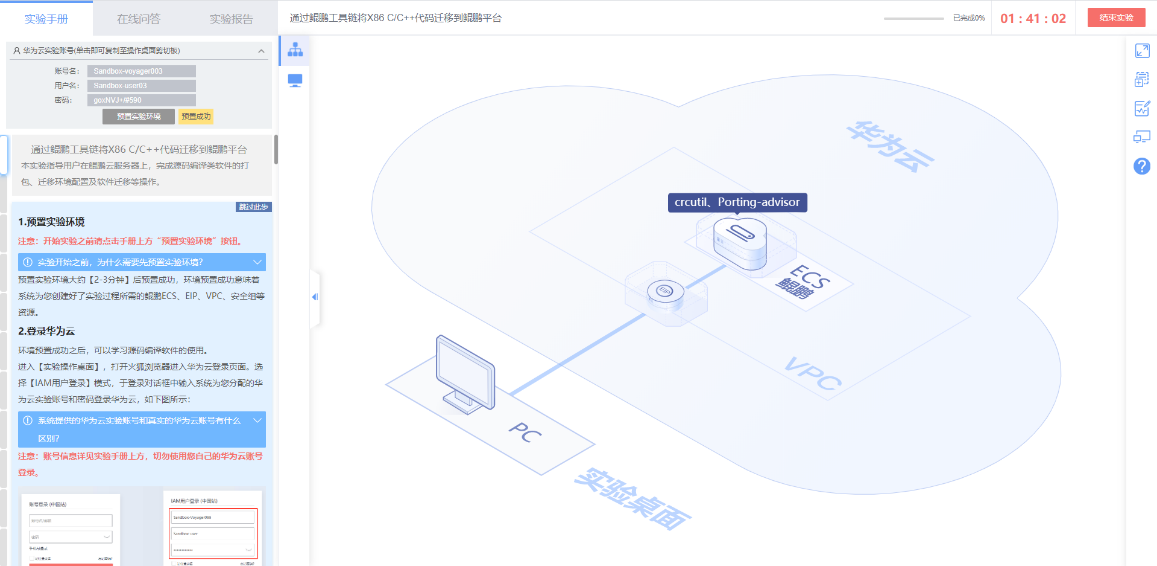Collapse the 华为云实验账号 panel chevron

261,51
